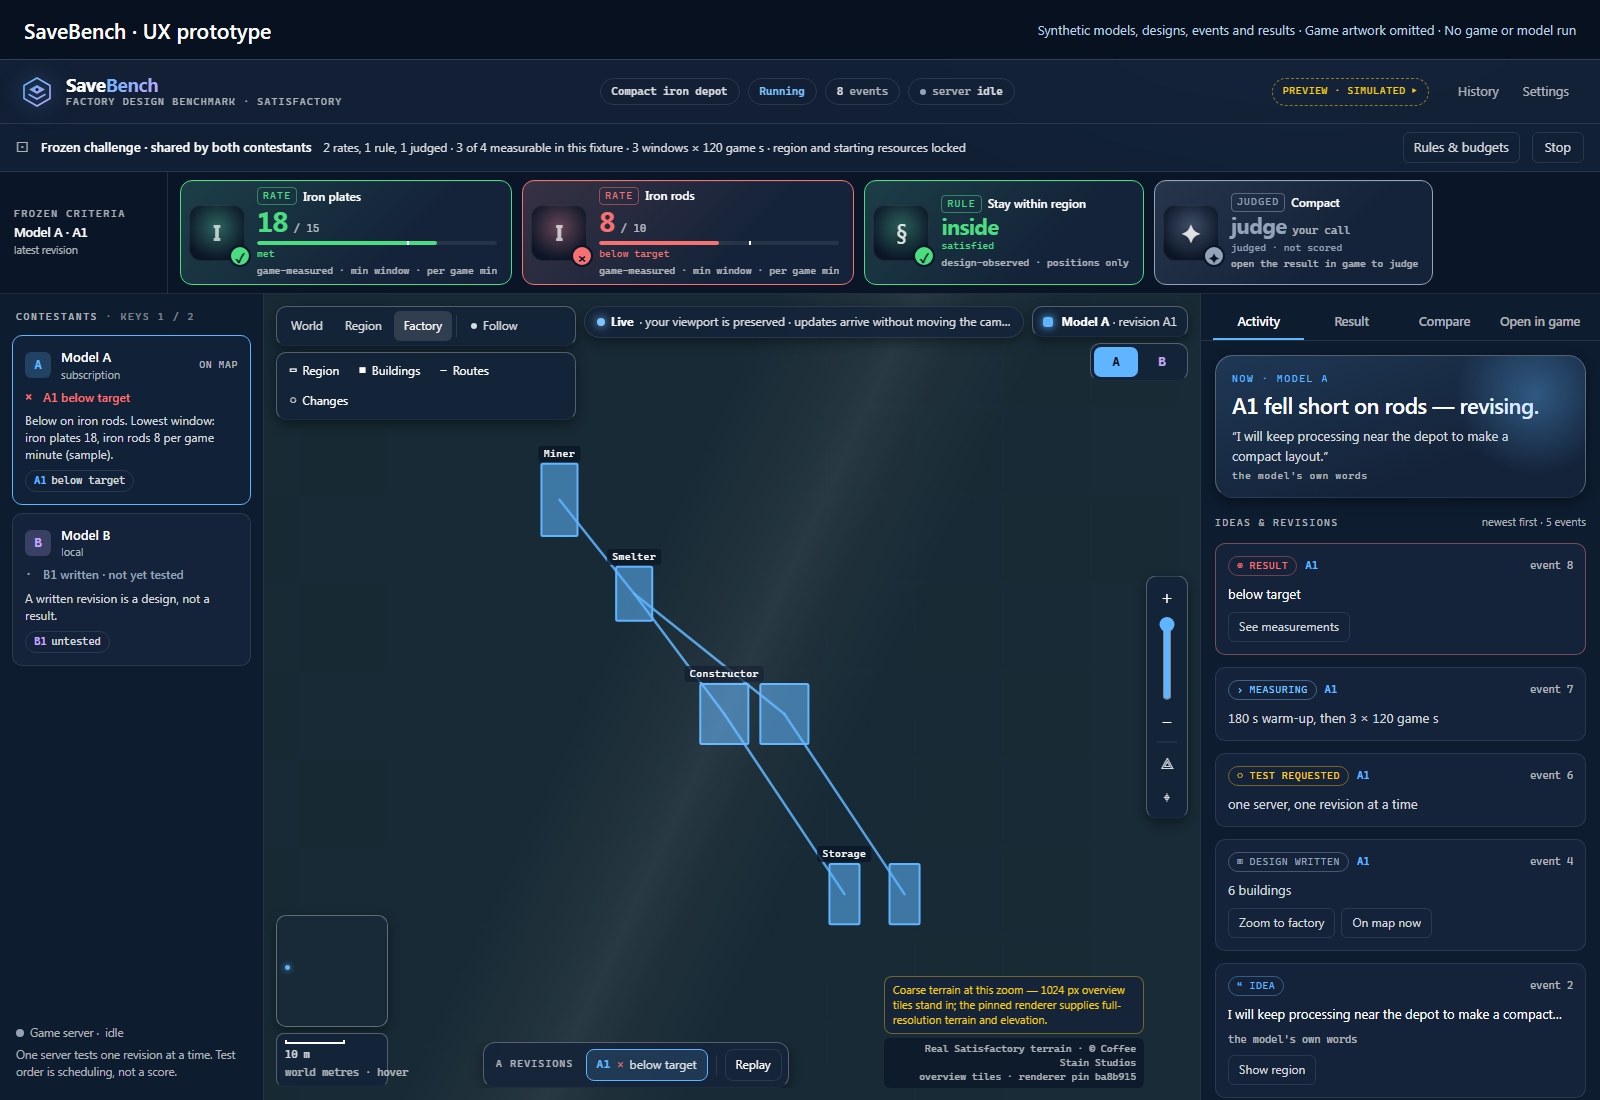The image size is (1600, 1100).
Task: Switch to the Result tab
Action: point(1351,322)
